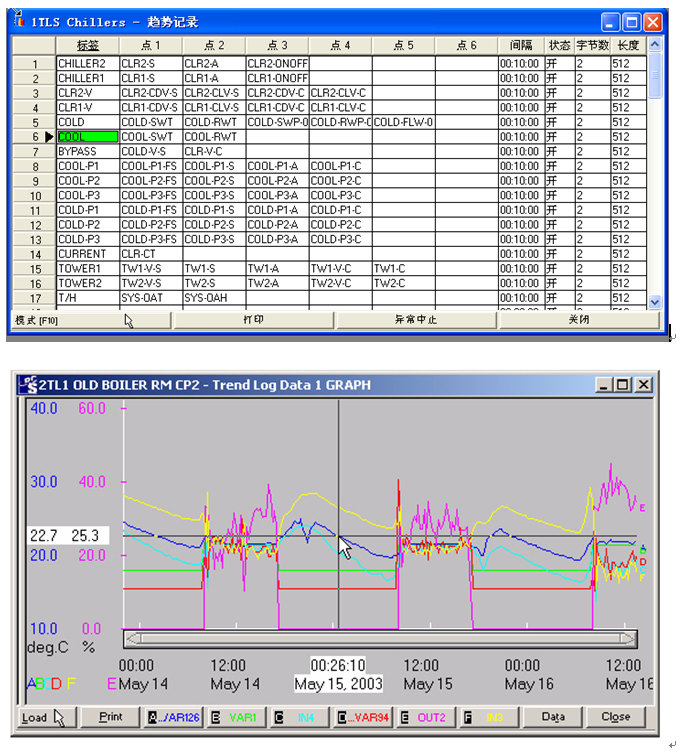Click the Chillers window title icon
Screen dimensions: 677x752
coord(18,21)
